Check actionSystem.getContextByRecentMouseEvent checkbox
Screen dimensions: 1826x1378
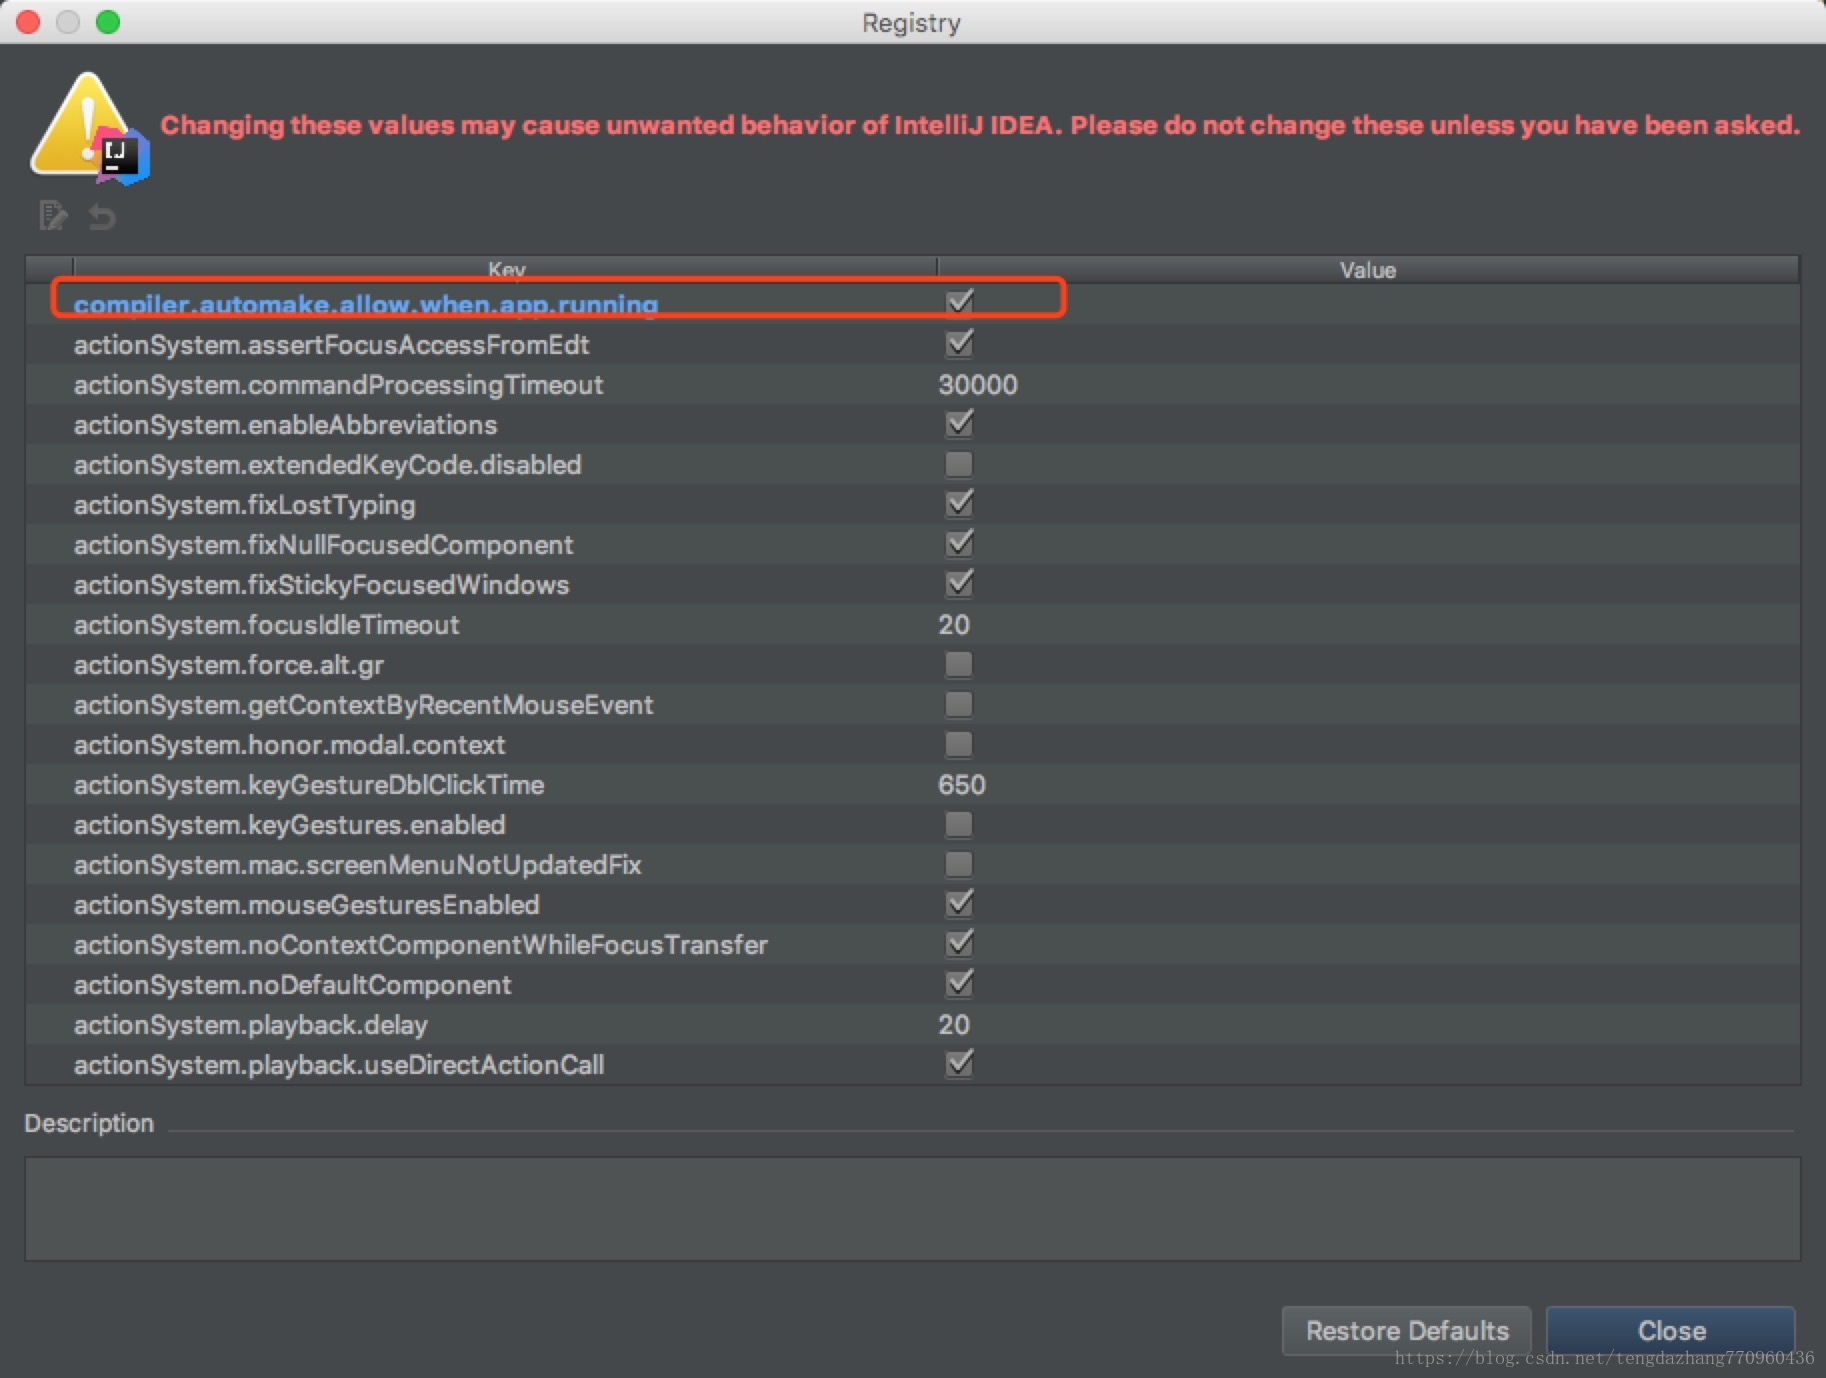[959, 704]
